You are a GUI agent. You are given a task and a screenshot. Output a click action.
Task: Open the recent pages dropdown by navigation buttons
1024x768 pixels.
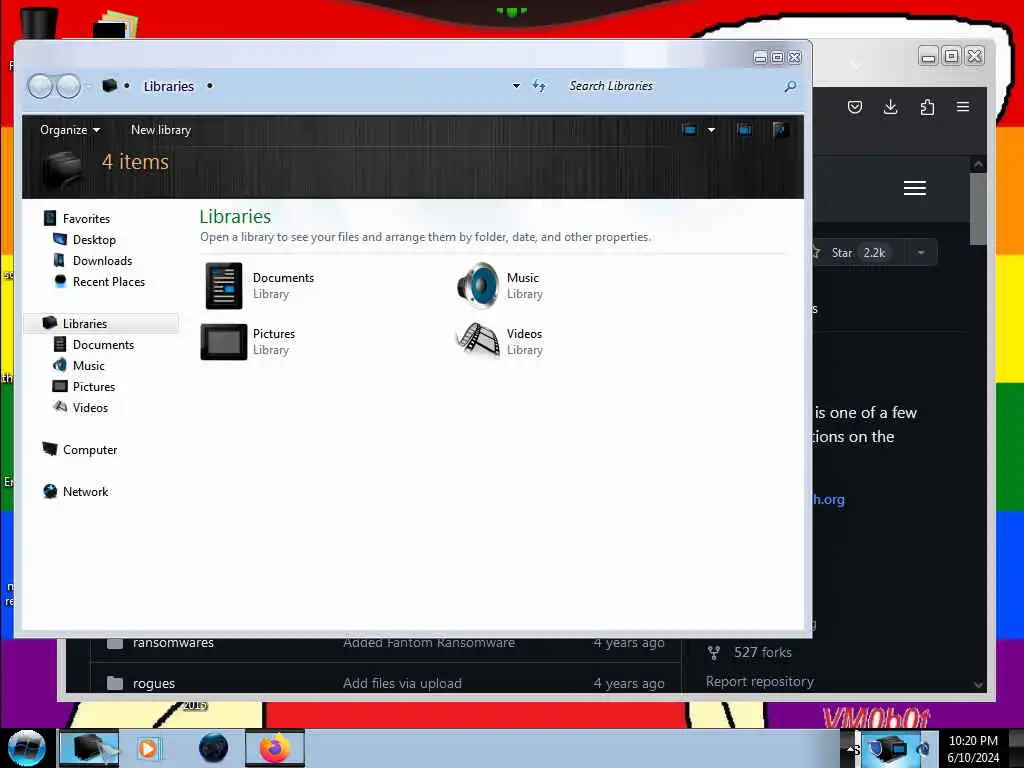pos(88,86)
